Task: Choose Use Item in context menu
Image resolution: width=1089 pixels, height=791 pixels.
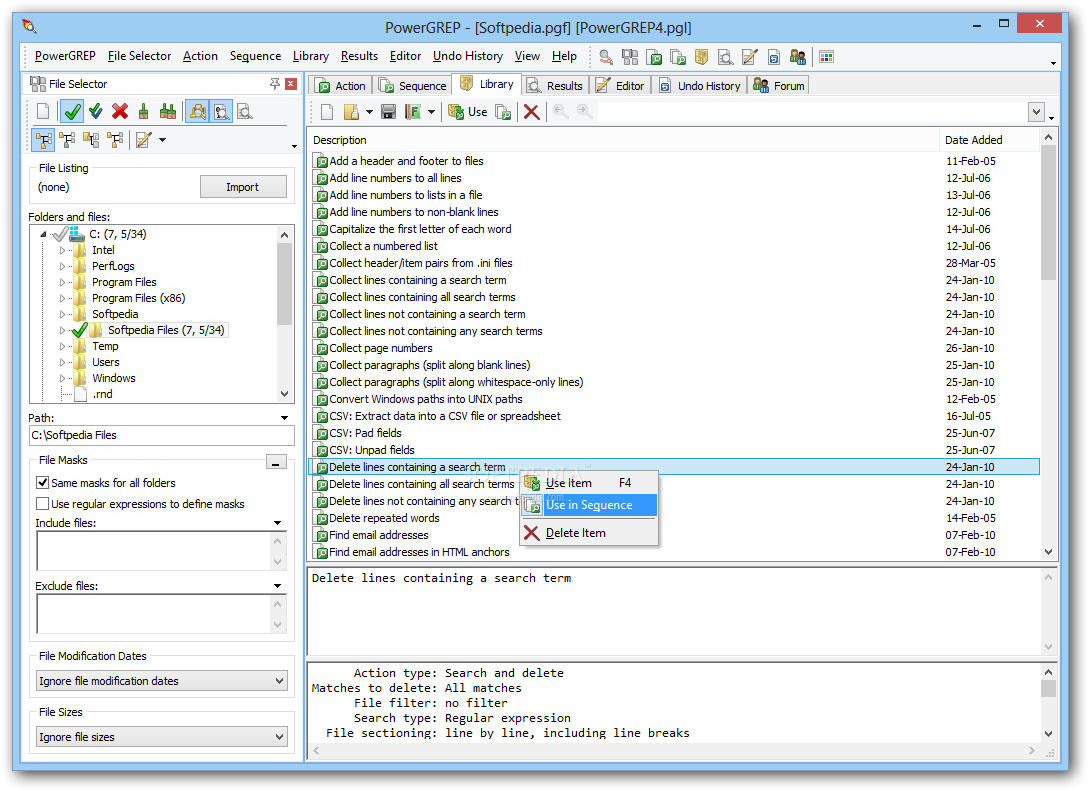Action: (x=589, y=483)
